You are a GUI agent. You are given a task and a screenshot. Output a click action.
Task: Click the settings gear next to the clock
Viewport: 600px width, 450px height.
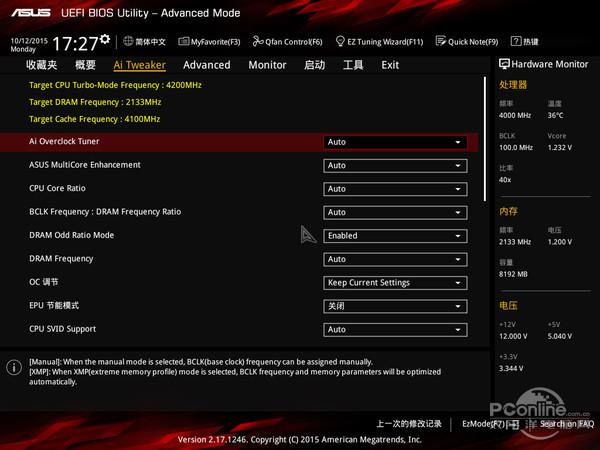click(x=105, y=39)
